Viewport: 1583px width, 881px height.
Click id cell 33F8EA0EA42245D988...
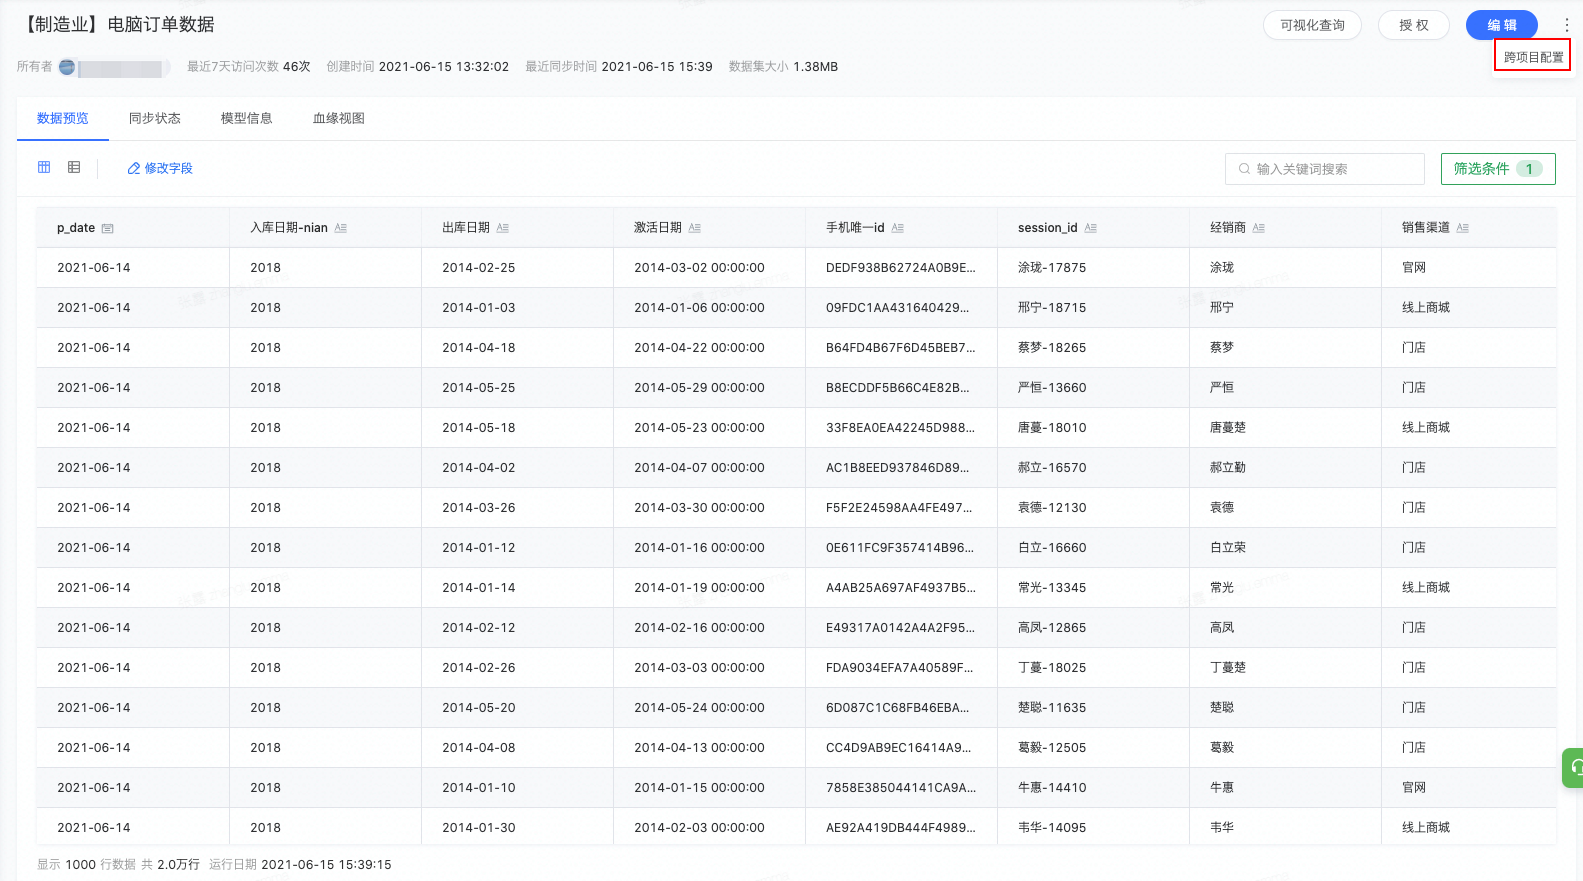tap(900, 428)
